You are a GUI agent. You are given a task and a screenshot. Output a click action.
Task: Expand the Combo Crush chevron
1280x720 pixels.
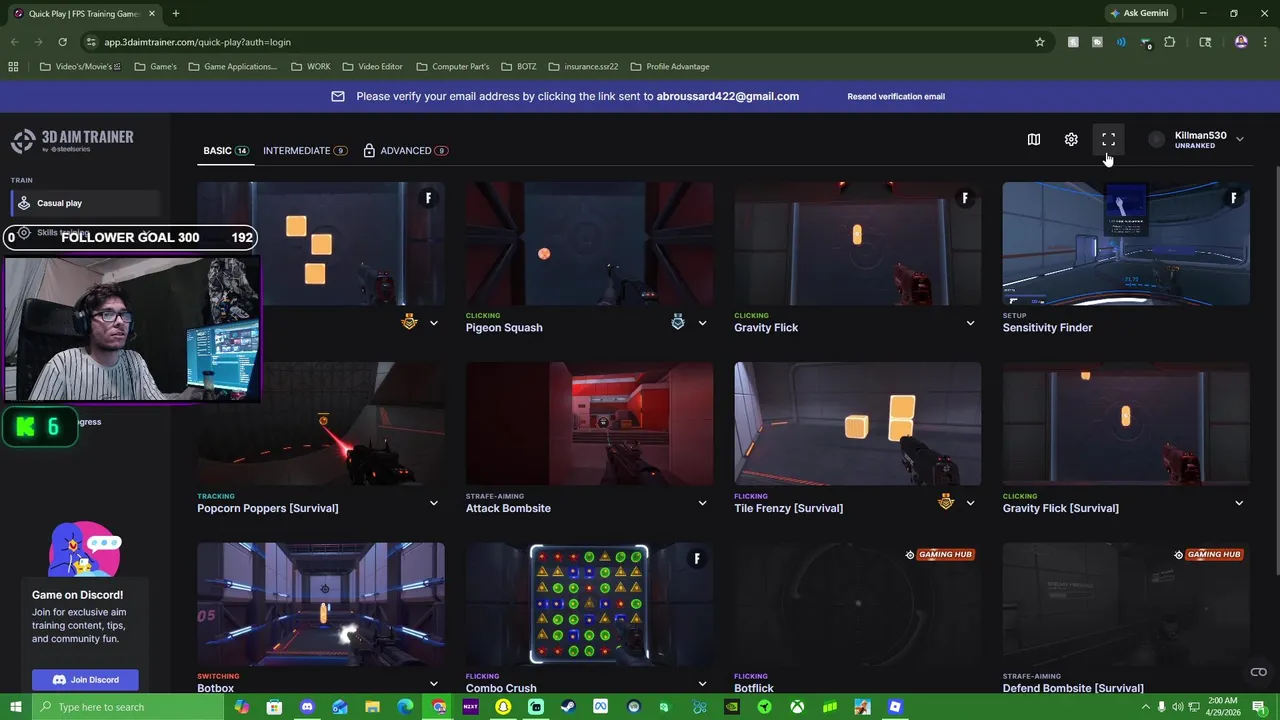702,684
